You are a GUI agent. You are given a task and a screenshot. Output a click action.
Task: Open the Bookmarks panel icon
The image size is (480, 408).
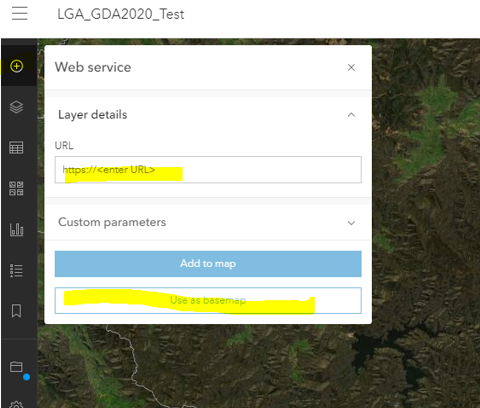click(16, 311)
